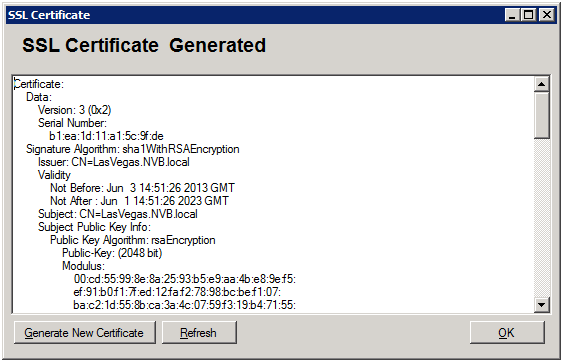Click the Generate New Certificate button

pyautogui.click(x=85, y=332)
